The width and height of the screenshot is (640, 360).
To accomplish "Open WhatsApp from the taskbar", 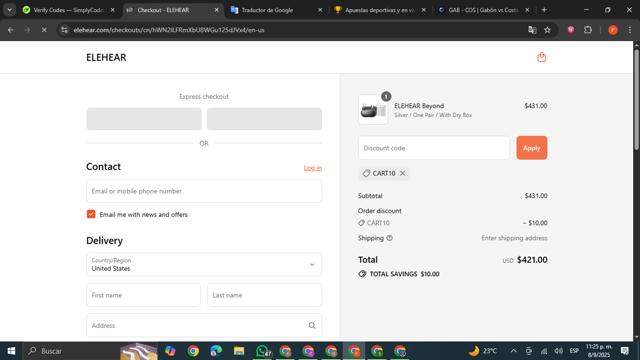I will click(x=263, y=351).
